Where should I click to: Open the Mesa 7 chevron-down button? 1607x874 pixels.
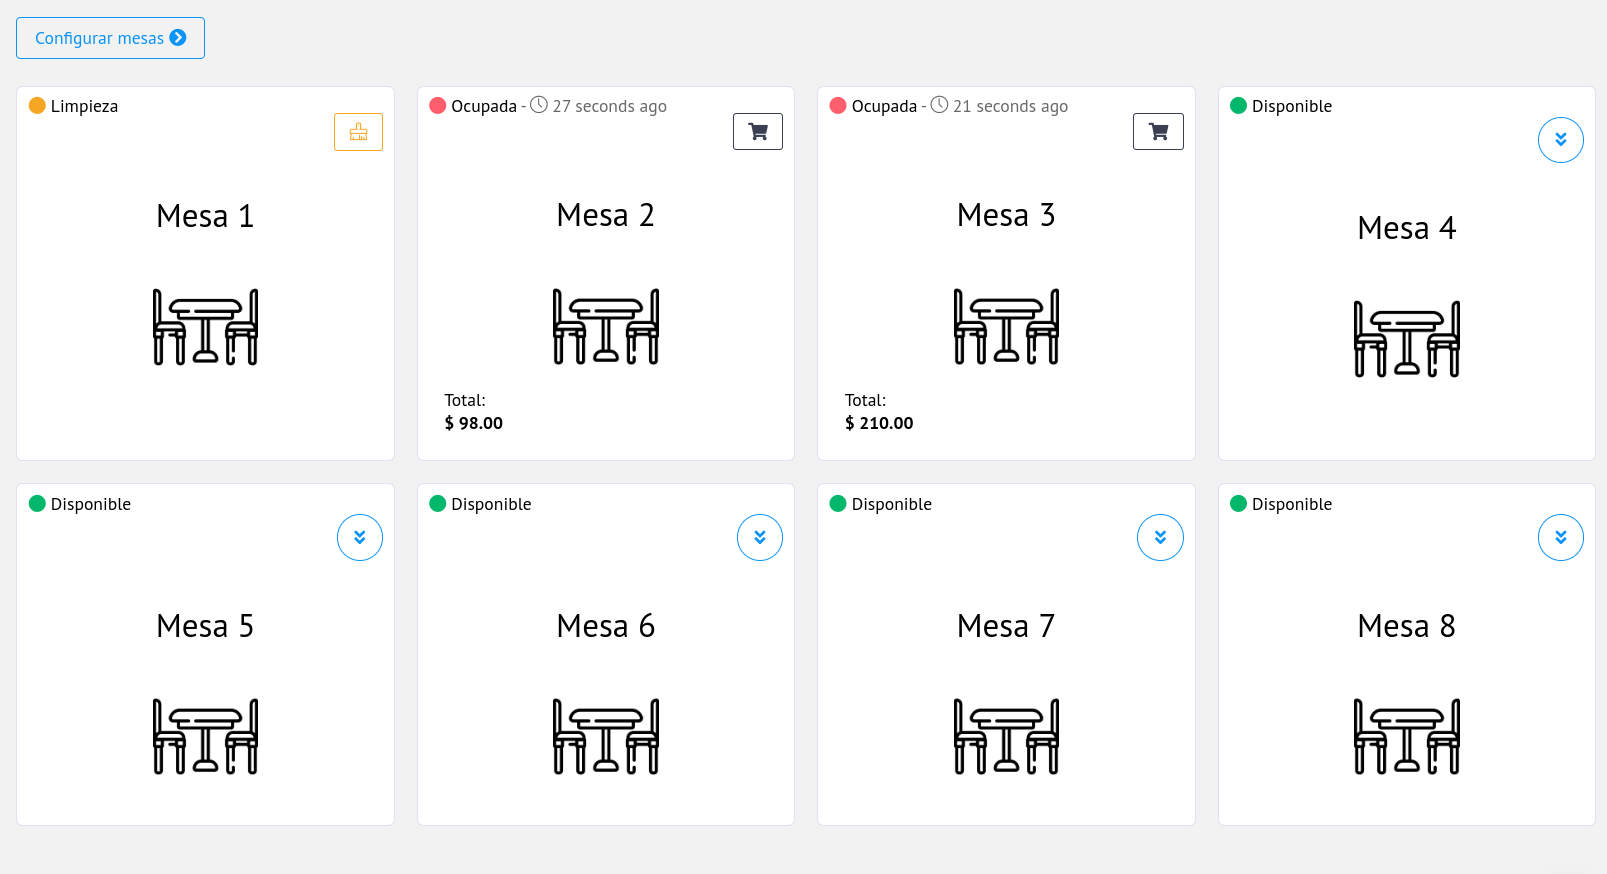[x=1160, y=538]
